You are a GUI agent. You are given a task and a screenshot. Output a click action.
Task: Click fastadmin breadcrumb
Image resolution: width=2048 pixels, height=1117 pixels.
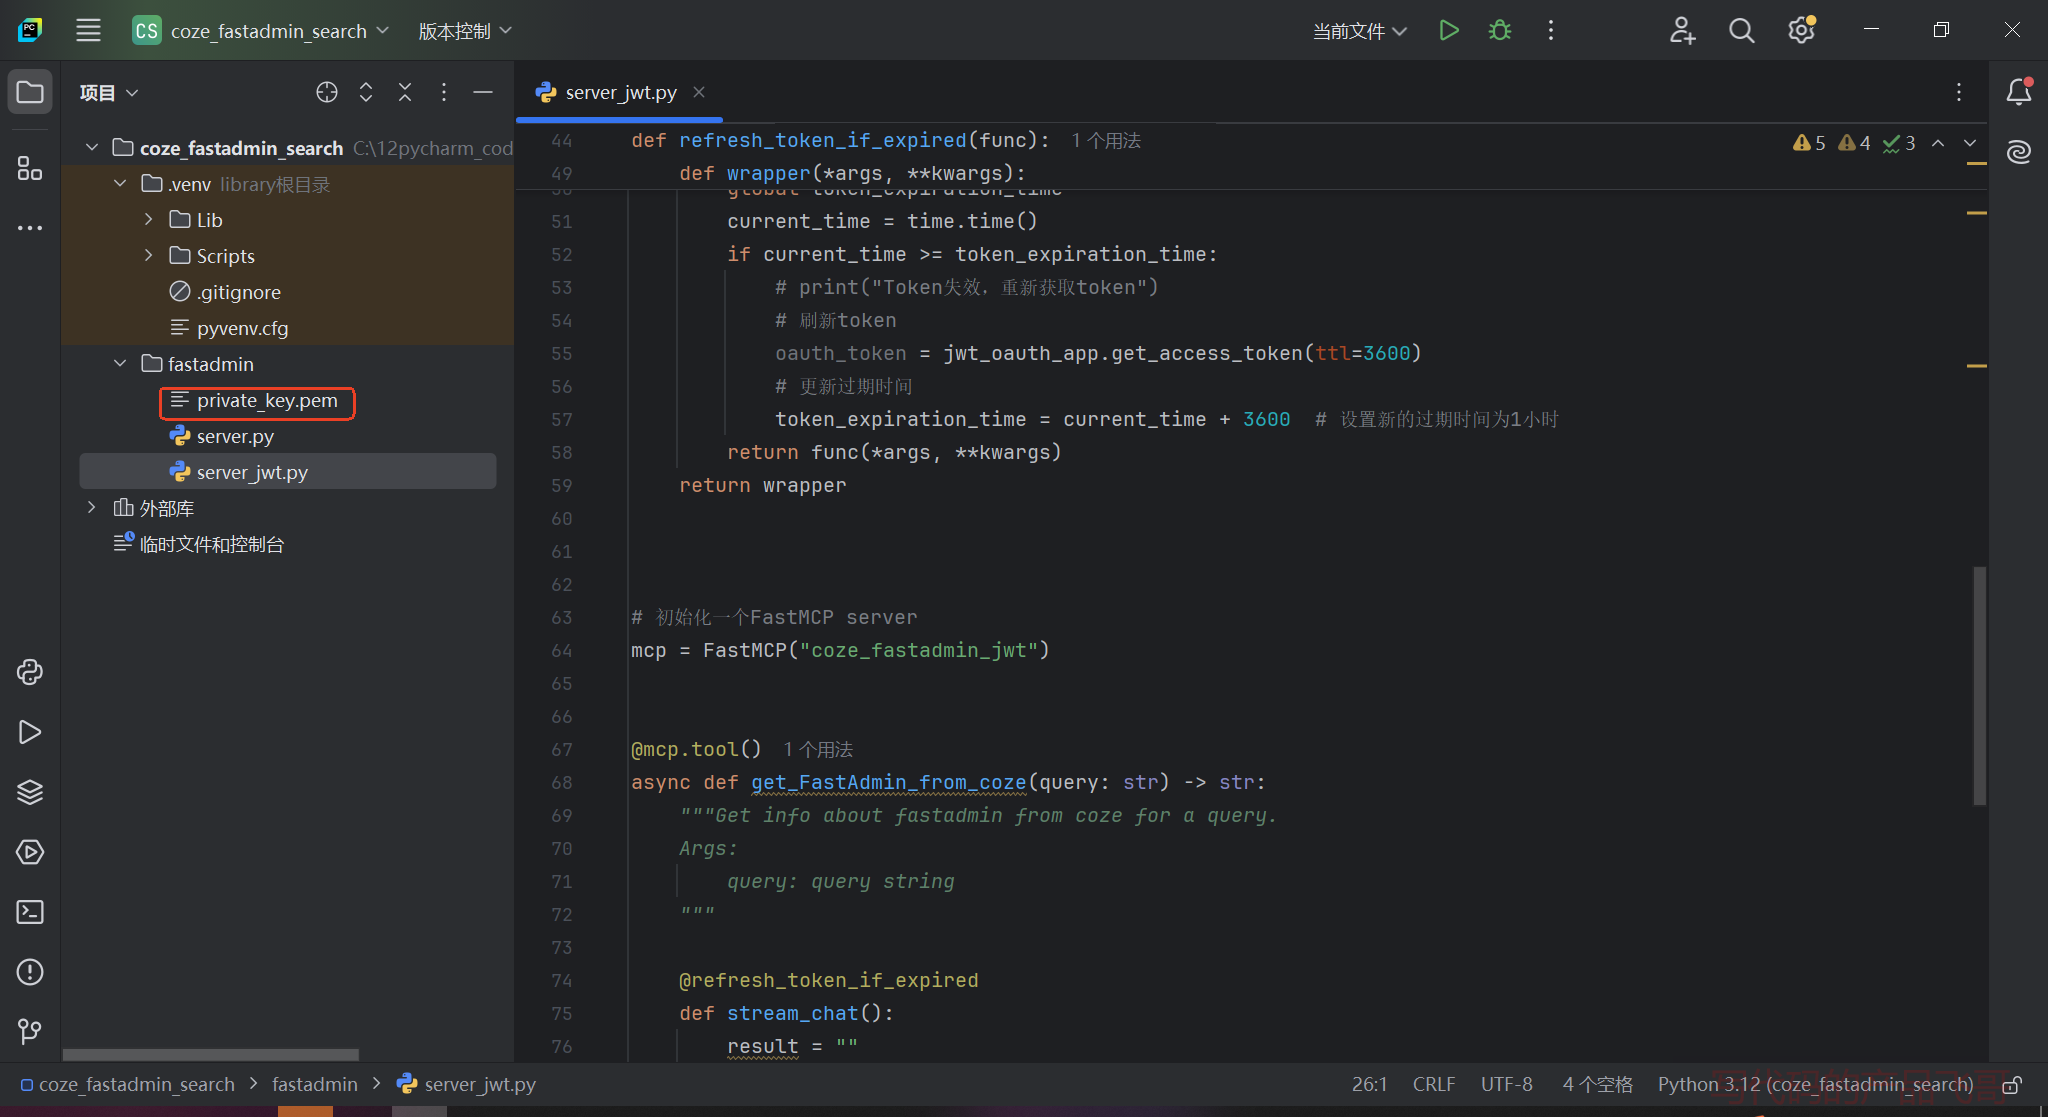pyautogui.click(x=315, y=1085)
